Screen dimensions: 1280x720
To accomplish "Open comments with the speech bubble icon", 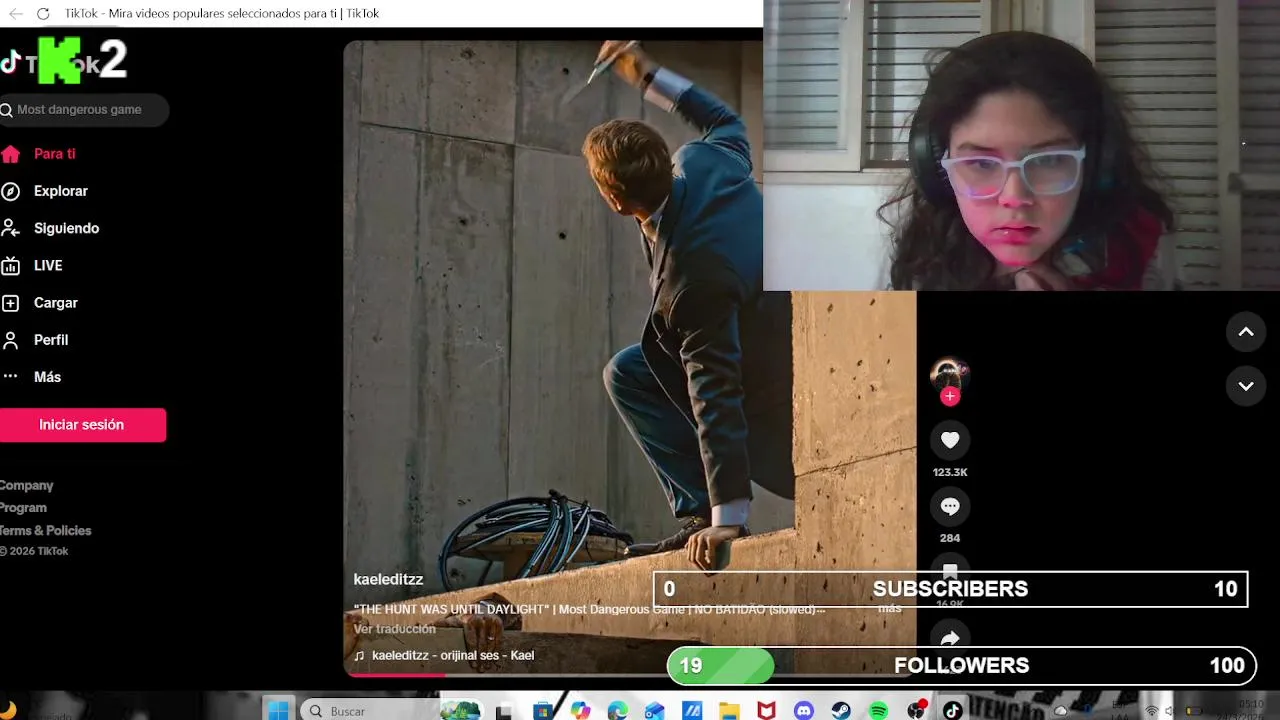I will pos(950,506).
